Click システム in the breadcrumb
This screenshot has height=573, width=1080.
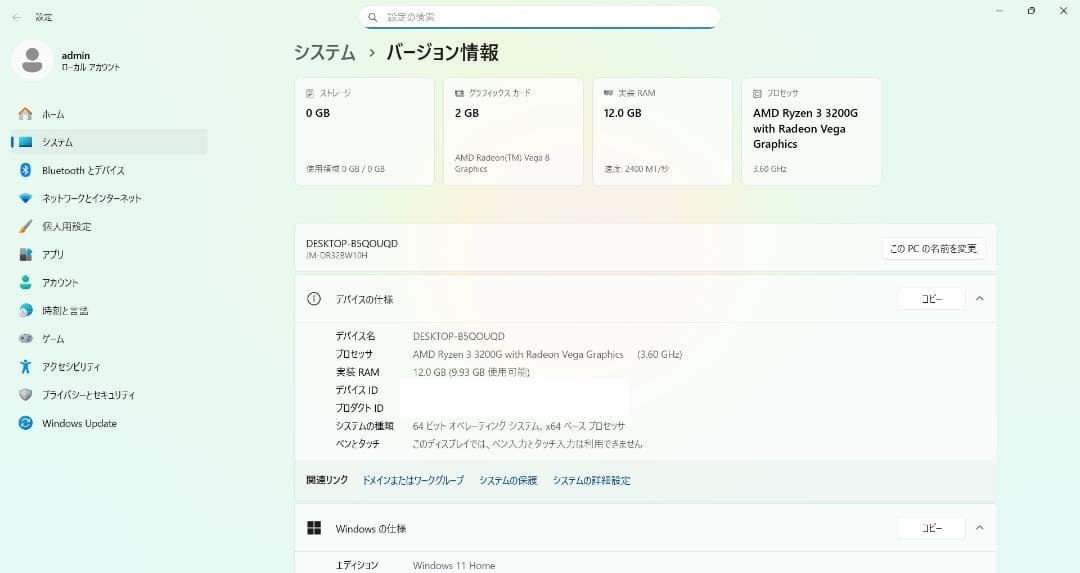pyautogui.click(x=324, y=52)
